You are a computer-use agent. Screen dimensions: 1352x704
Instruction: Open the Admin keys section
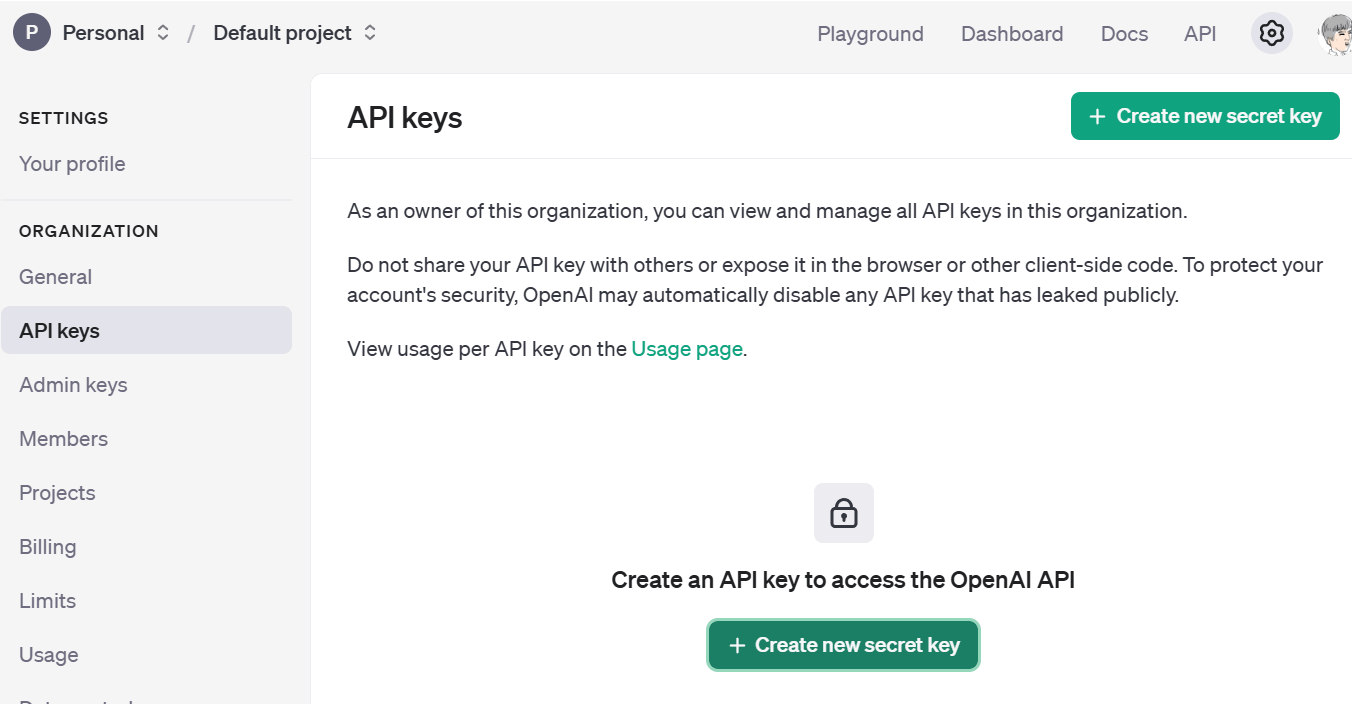click(73, 385)
